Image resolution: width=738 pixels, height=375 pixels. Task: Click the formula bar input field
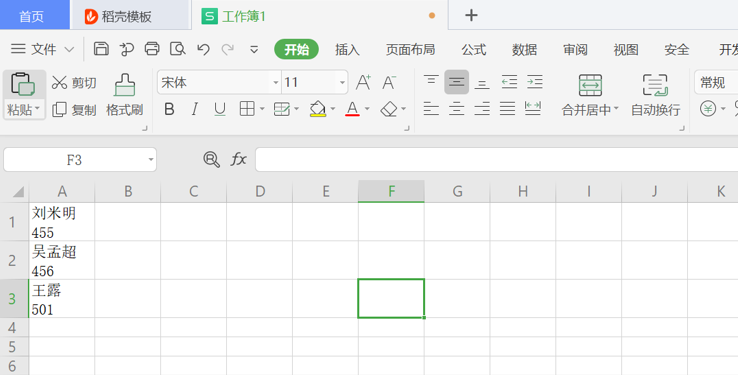[x=497, y=160]
